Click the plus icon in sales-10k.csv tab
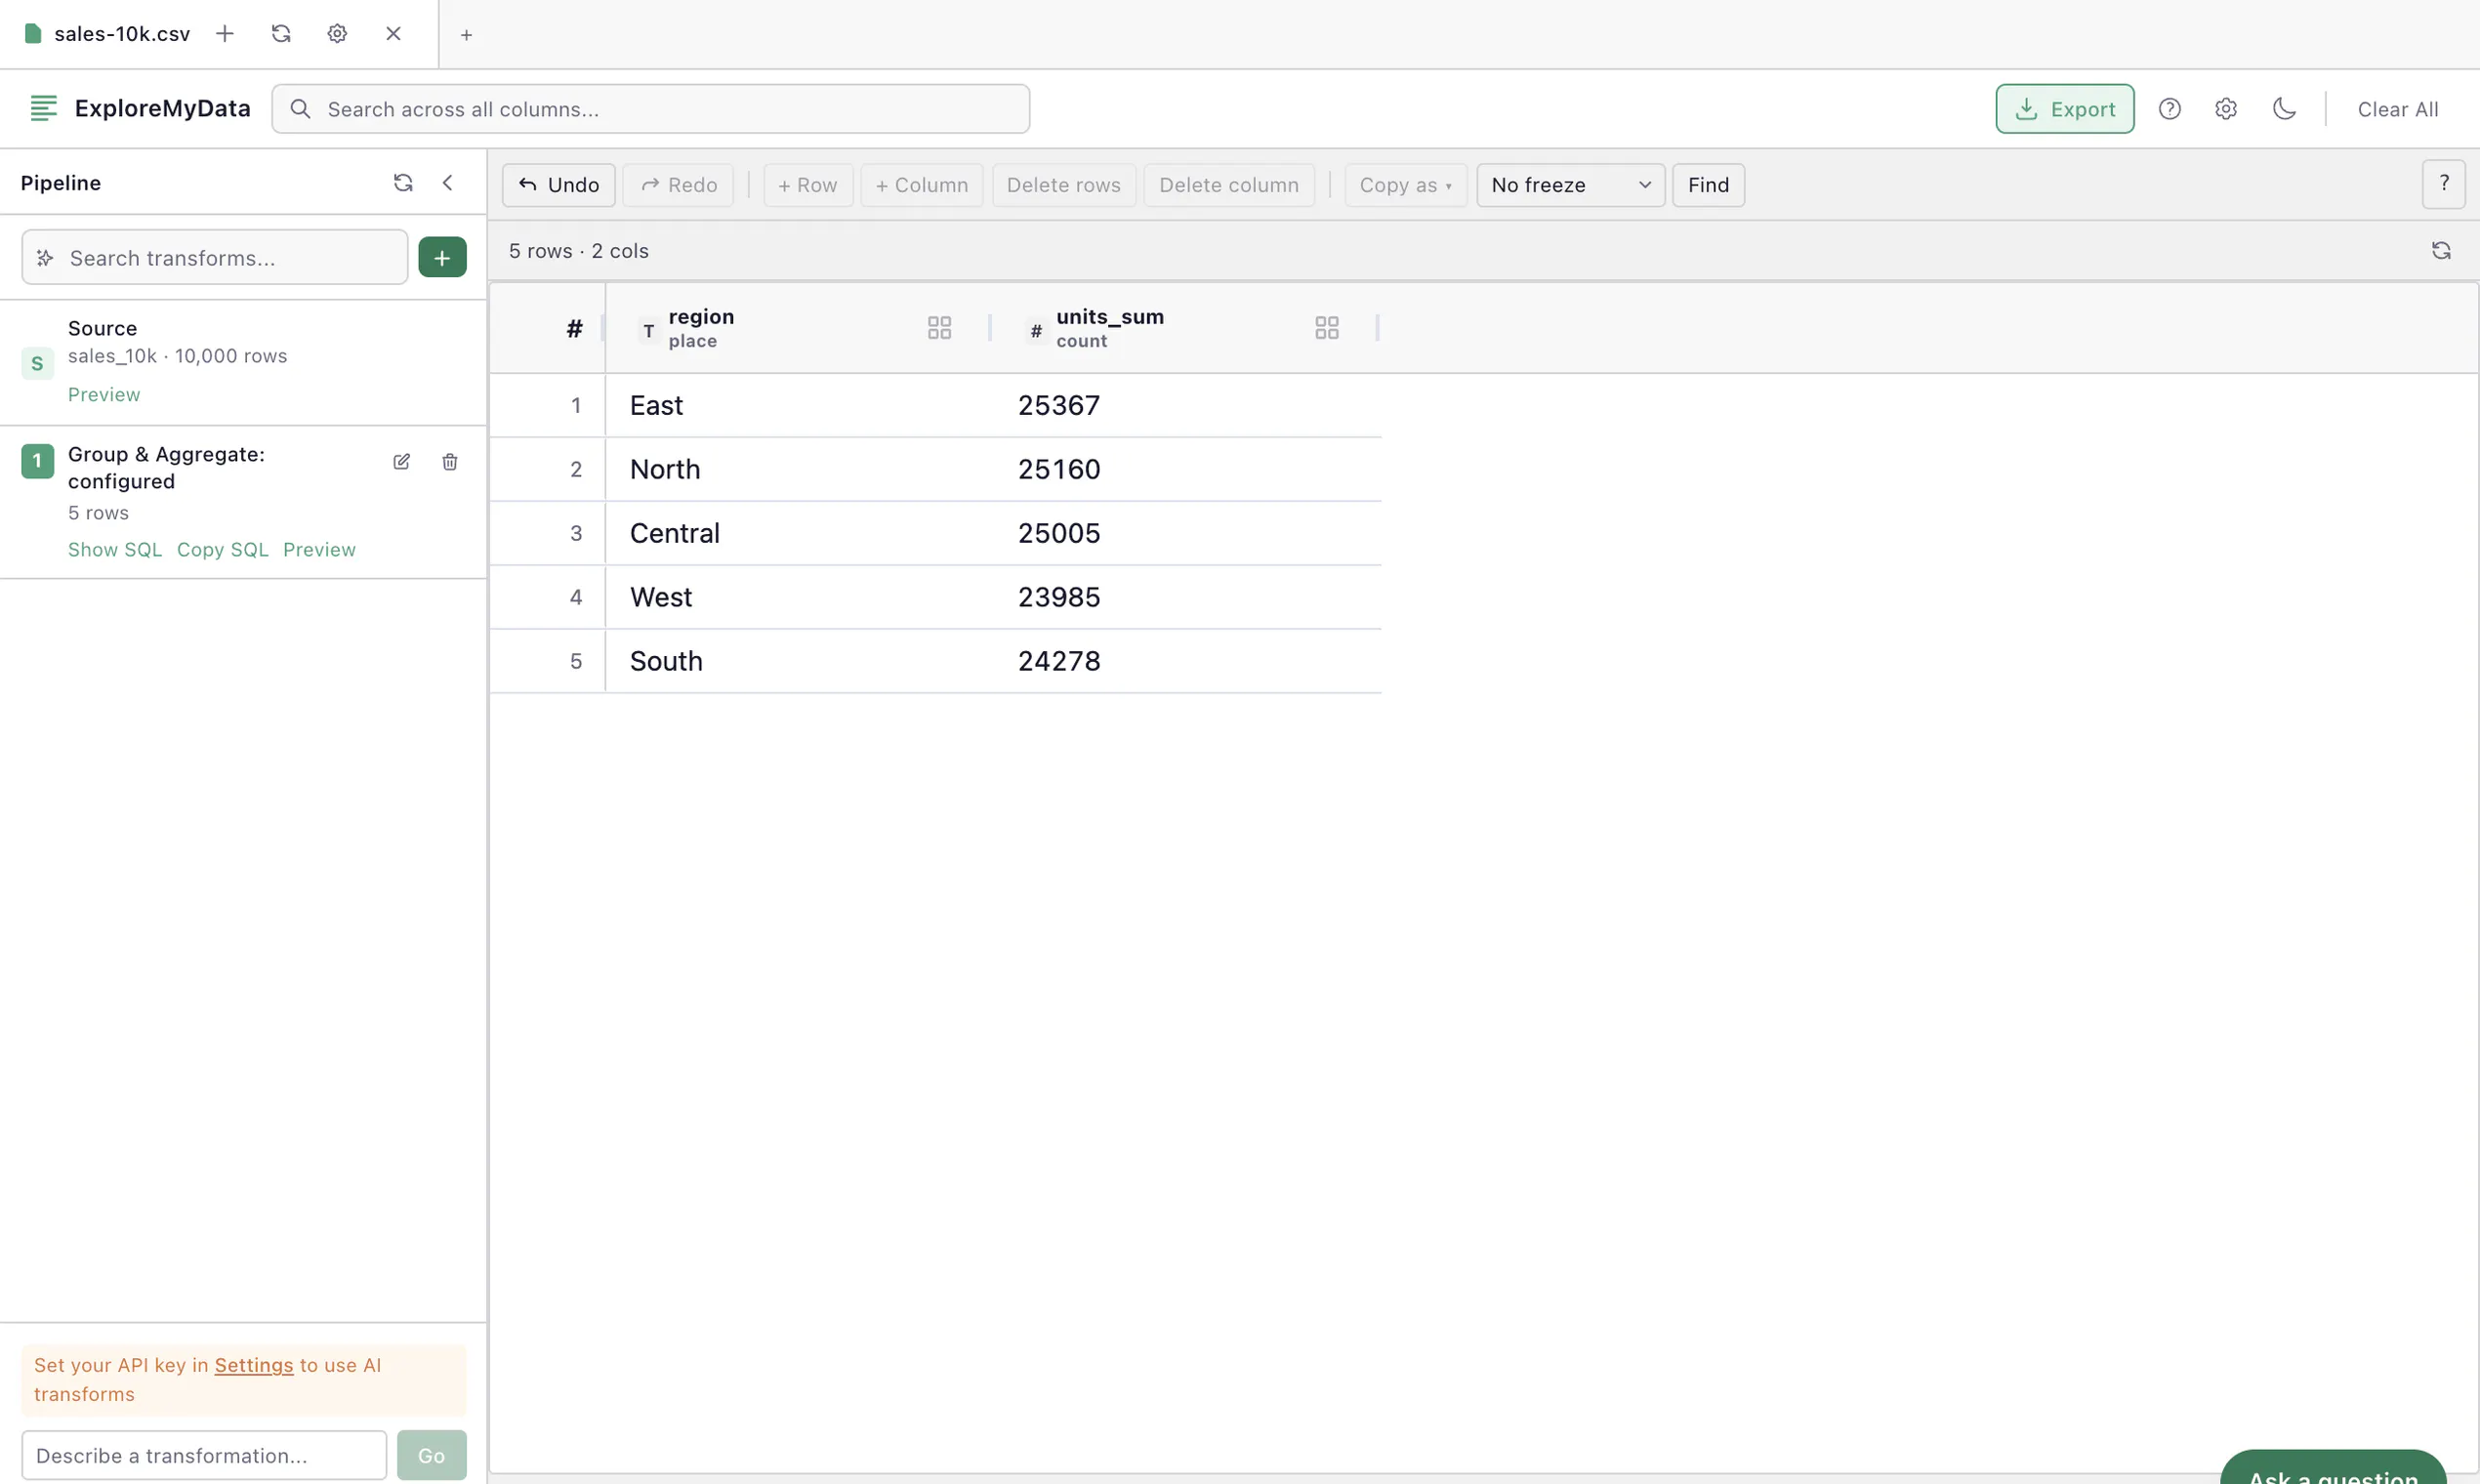2480x1484 pixels. coord(225,34)
